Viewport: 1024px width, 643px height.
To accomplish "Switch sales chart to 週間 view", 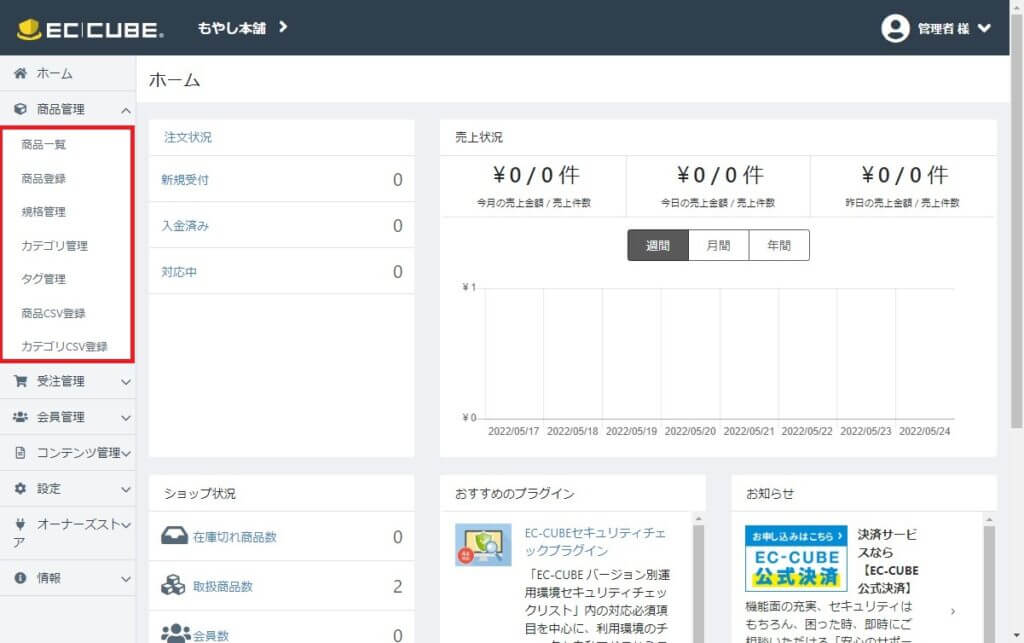I will point(658,245).
